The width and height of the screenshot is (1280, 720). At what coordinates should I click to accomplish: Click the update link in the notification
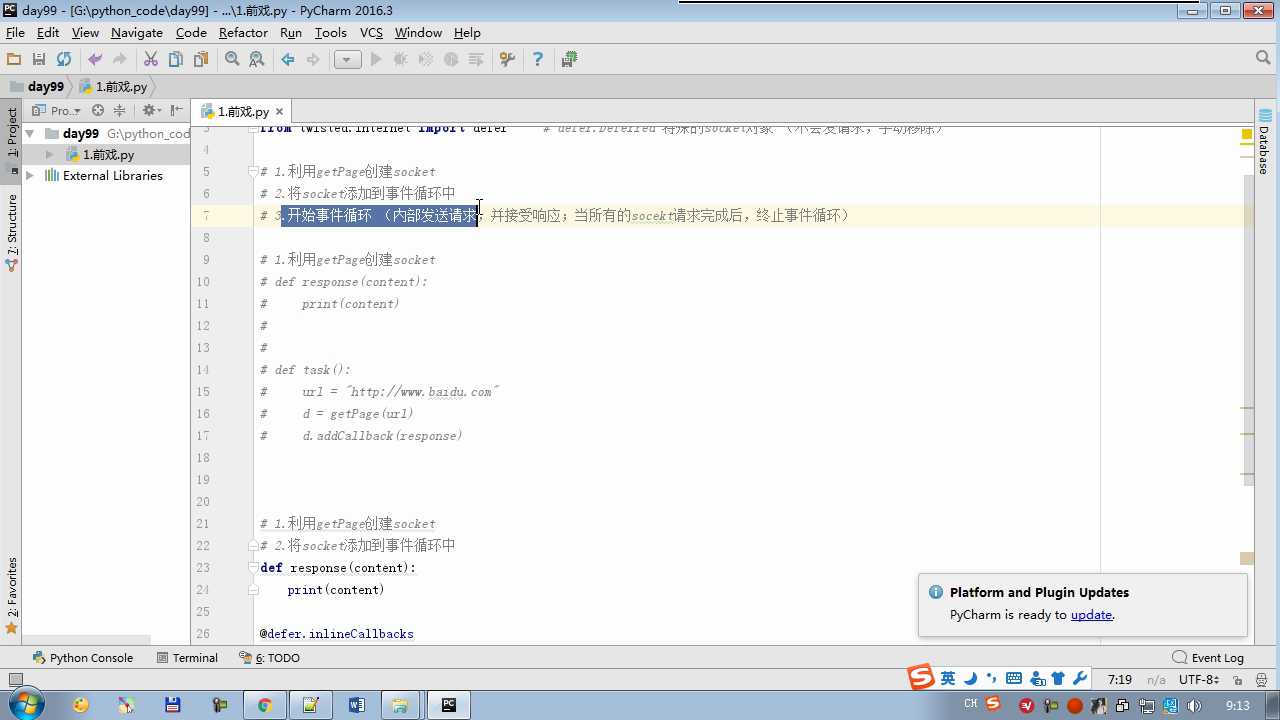click(x=1091, y=615)
